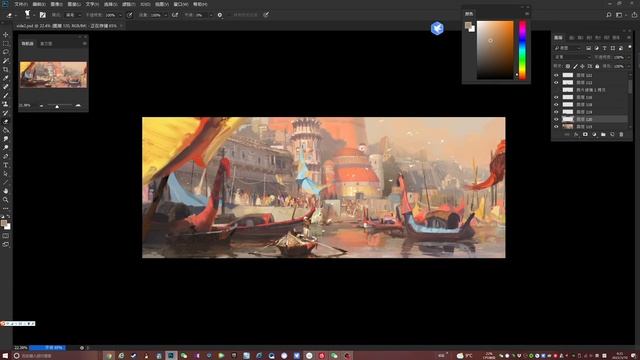Open the 图像 (Image) menu
The image size is (640, 360).
point(56,4)
